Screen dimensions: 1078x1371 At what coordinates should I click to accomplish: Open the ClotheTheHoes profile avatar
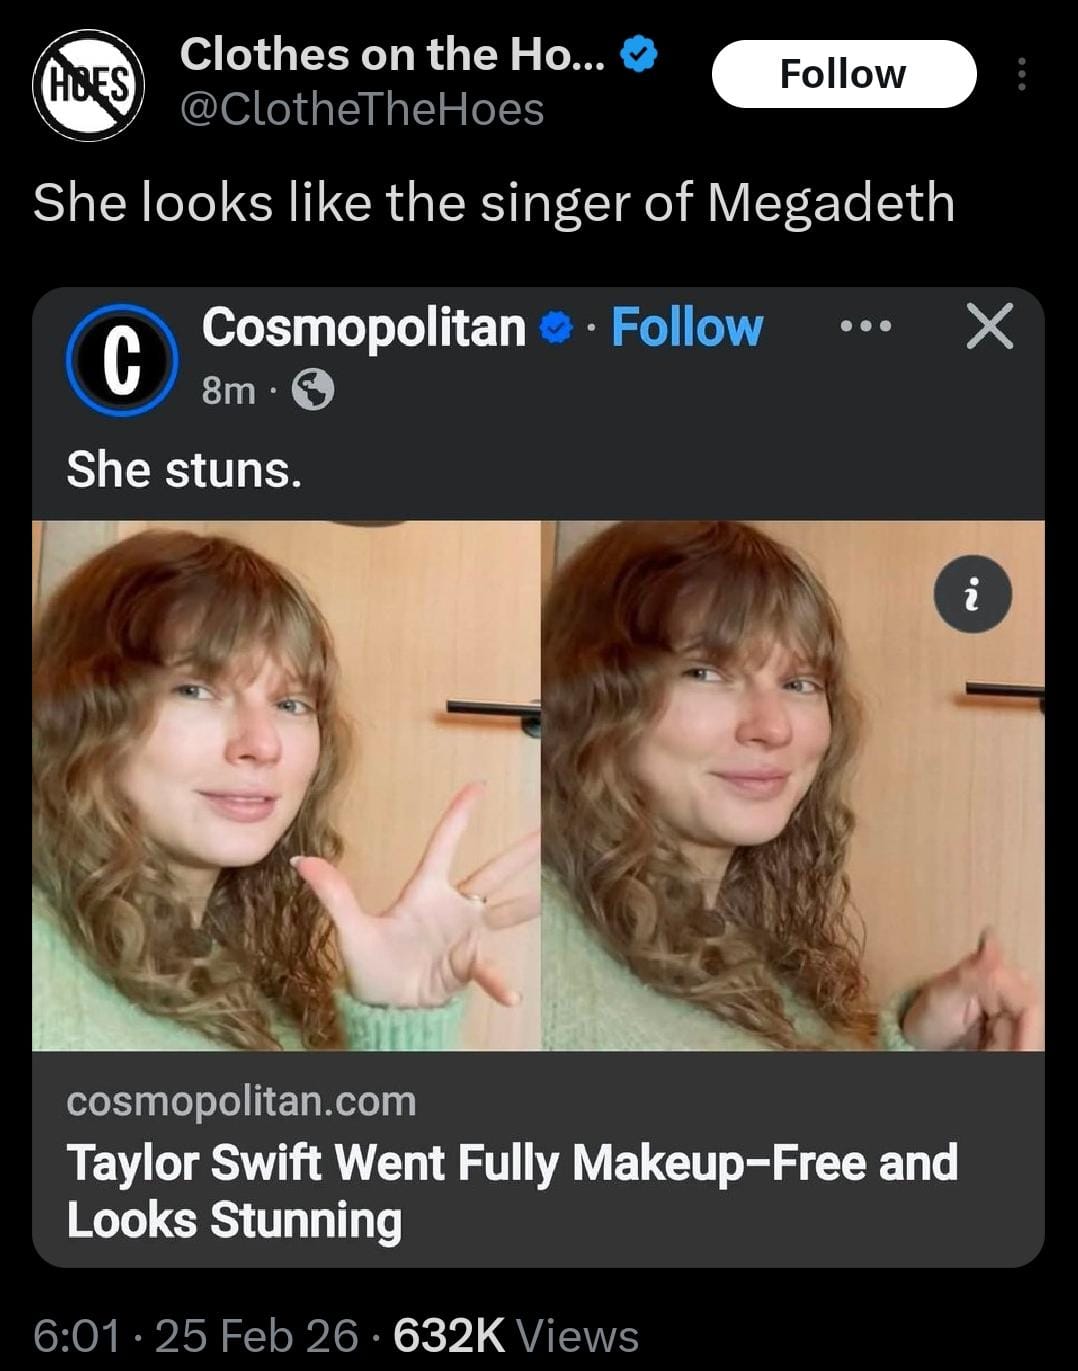coord(89,85)
